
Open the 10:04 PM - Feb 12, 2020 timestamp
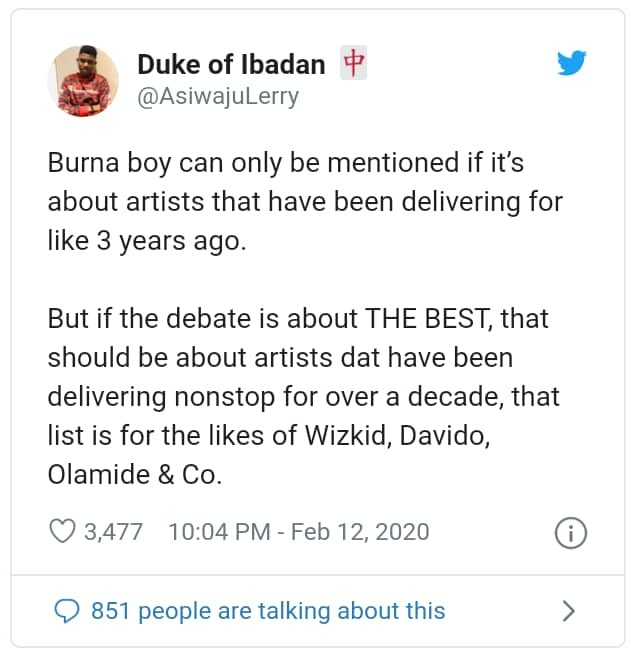[299, 532]
